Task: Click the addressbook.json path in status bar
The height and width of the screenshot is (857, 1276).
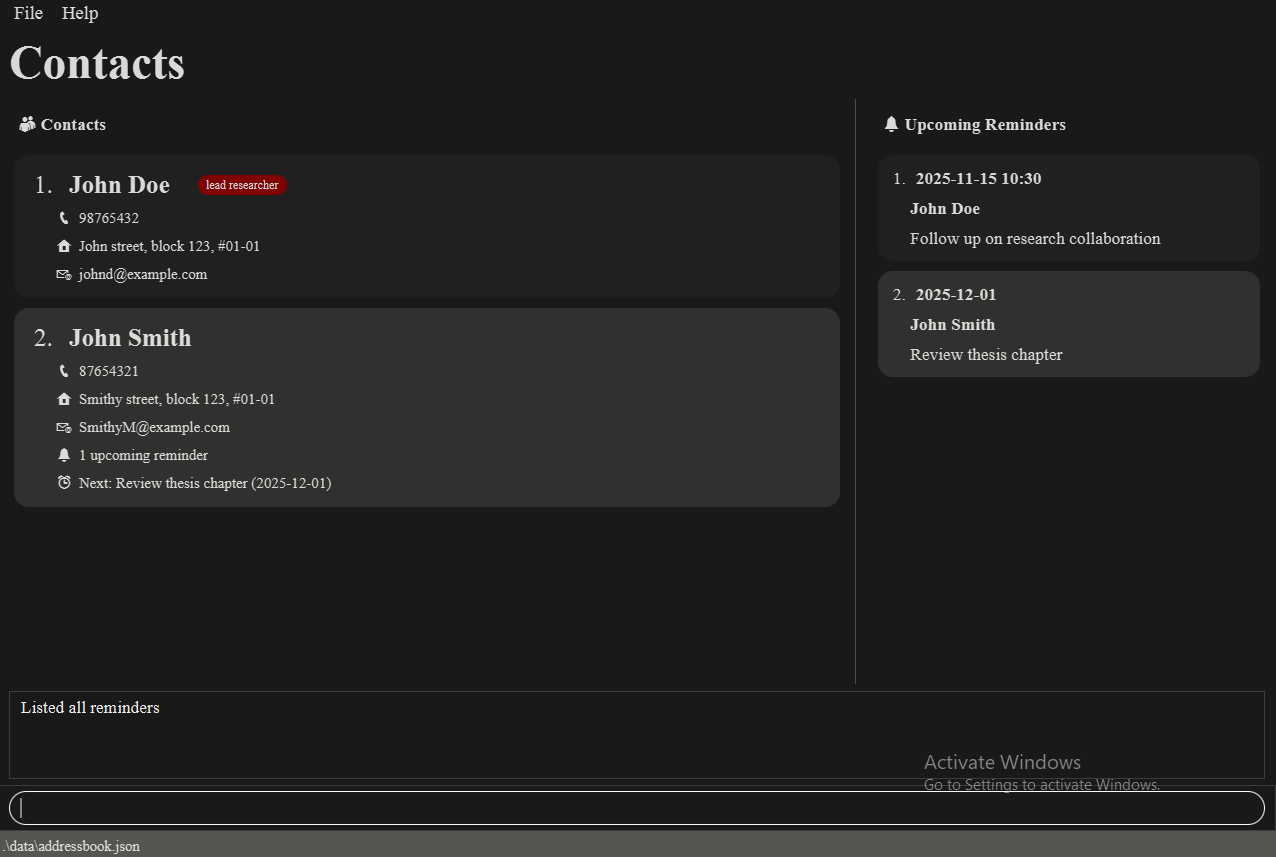Action: pos(71,846)
